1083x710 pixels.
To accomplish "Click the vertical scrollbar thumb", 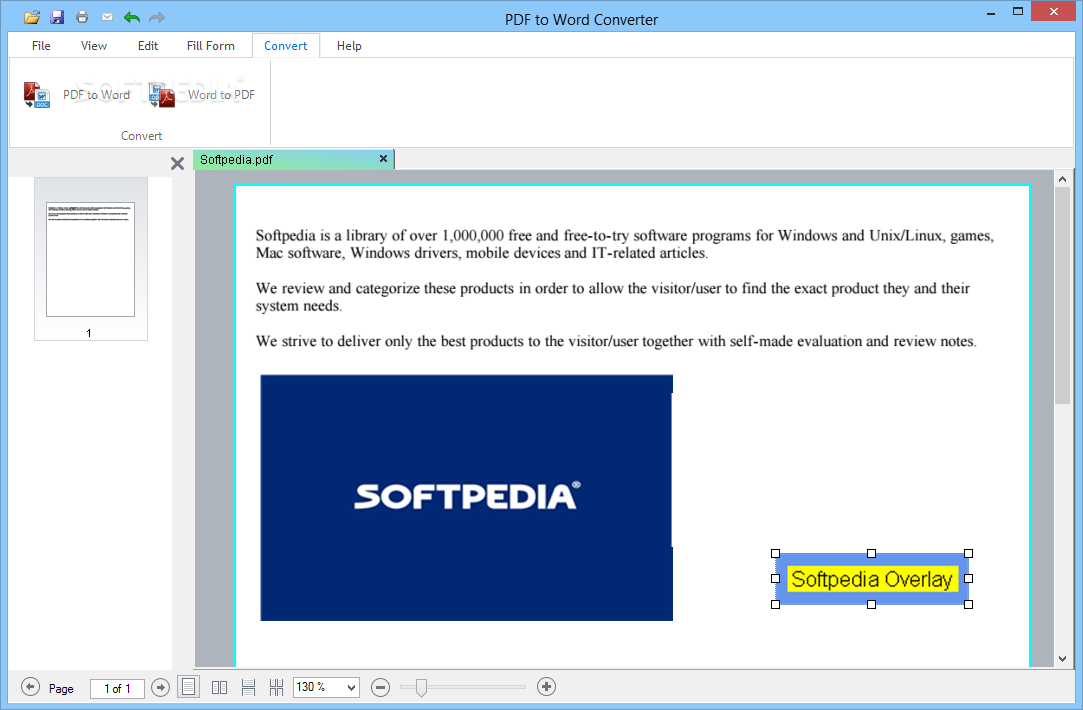I will (1062, 296).
